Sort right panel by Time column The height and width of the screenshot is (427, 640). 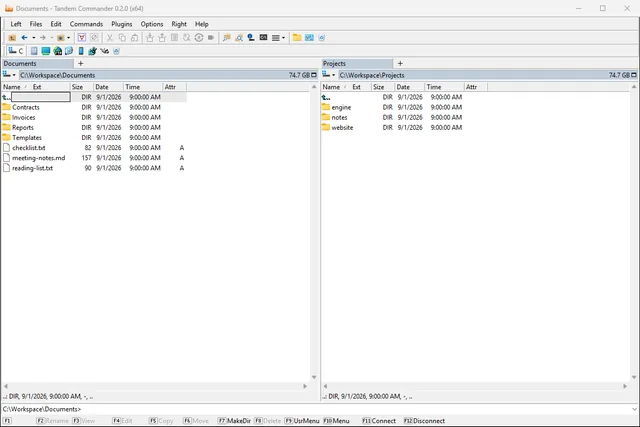(444, 87)
